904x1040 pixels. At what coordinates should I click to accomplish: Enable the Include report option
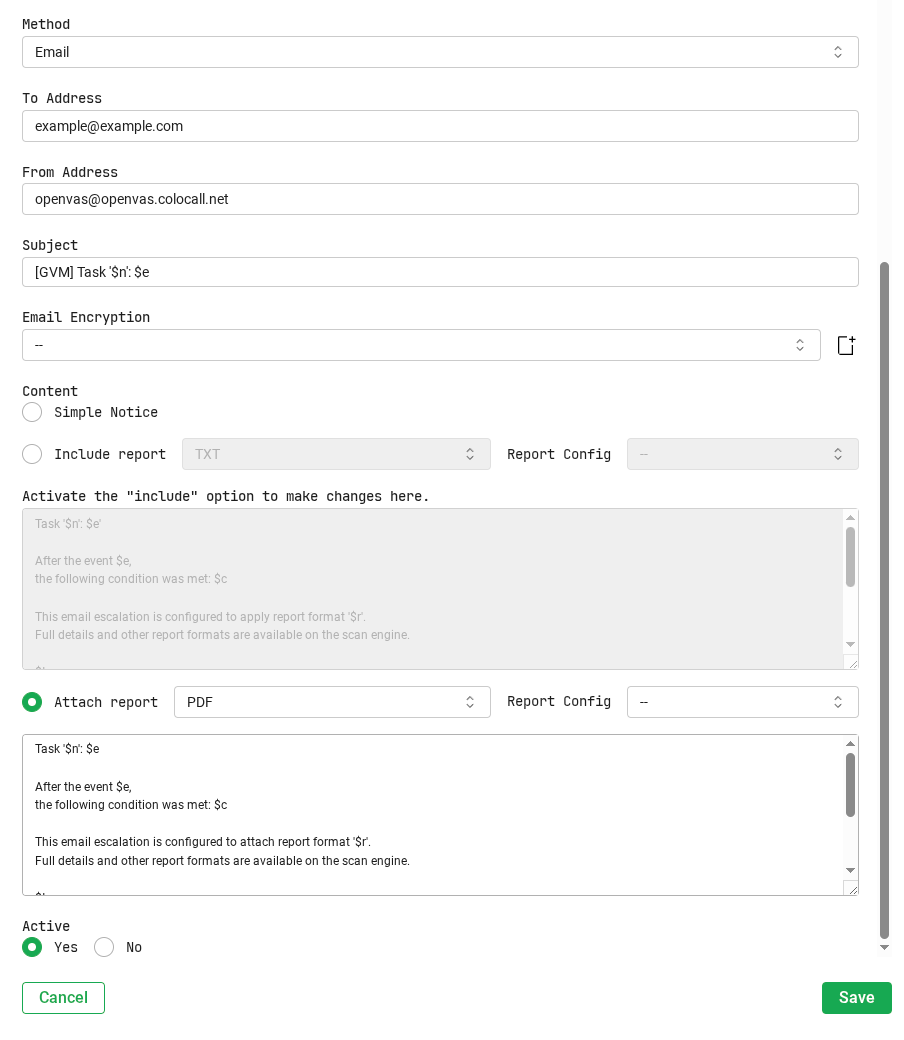point(32,453)
